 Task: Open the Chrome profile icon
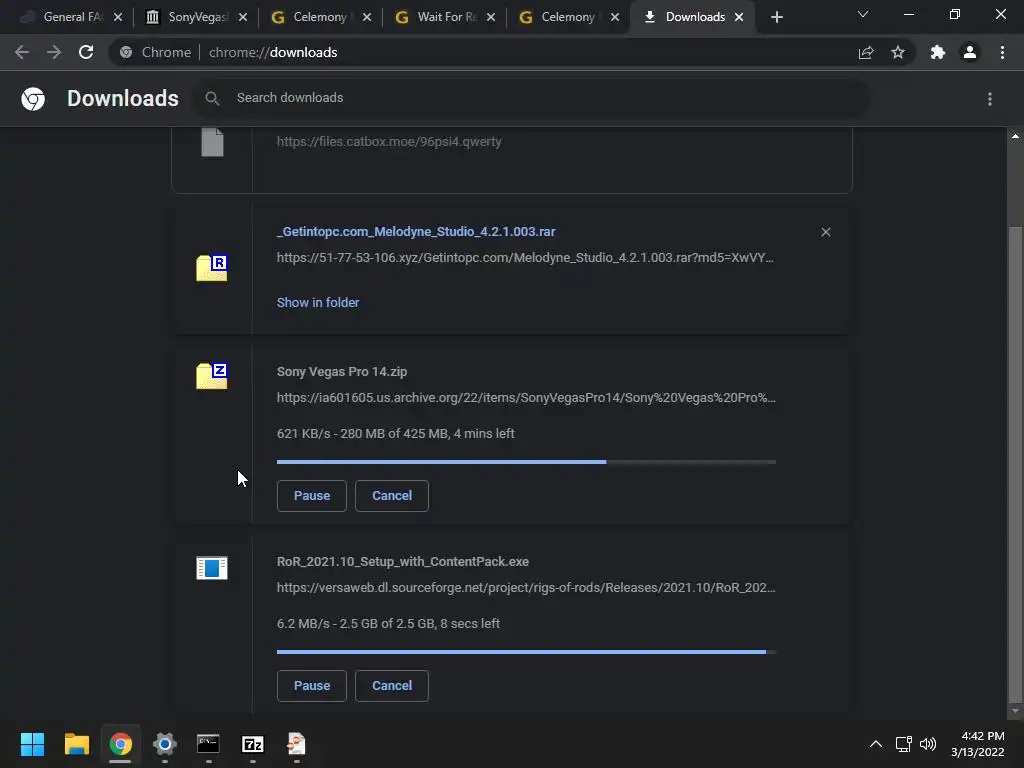pyautogui.click(x=970, y=52)
